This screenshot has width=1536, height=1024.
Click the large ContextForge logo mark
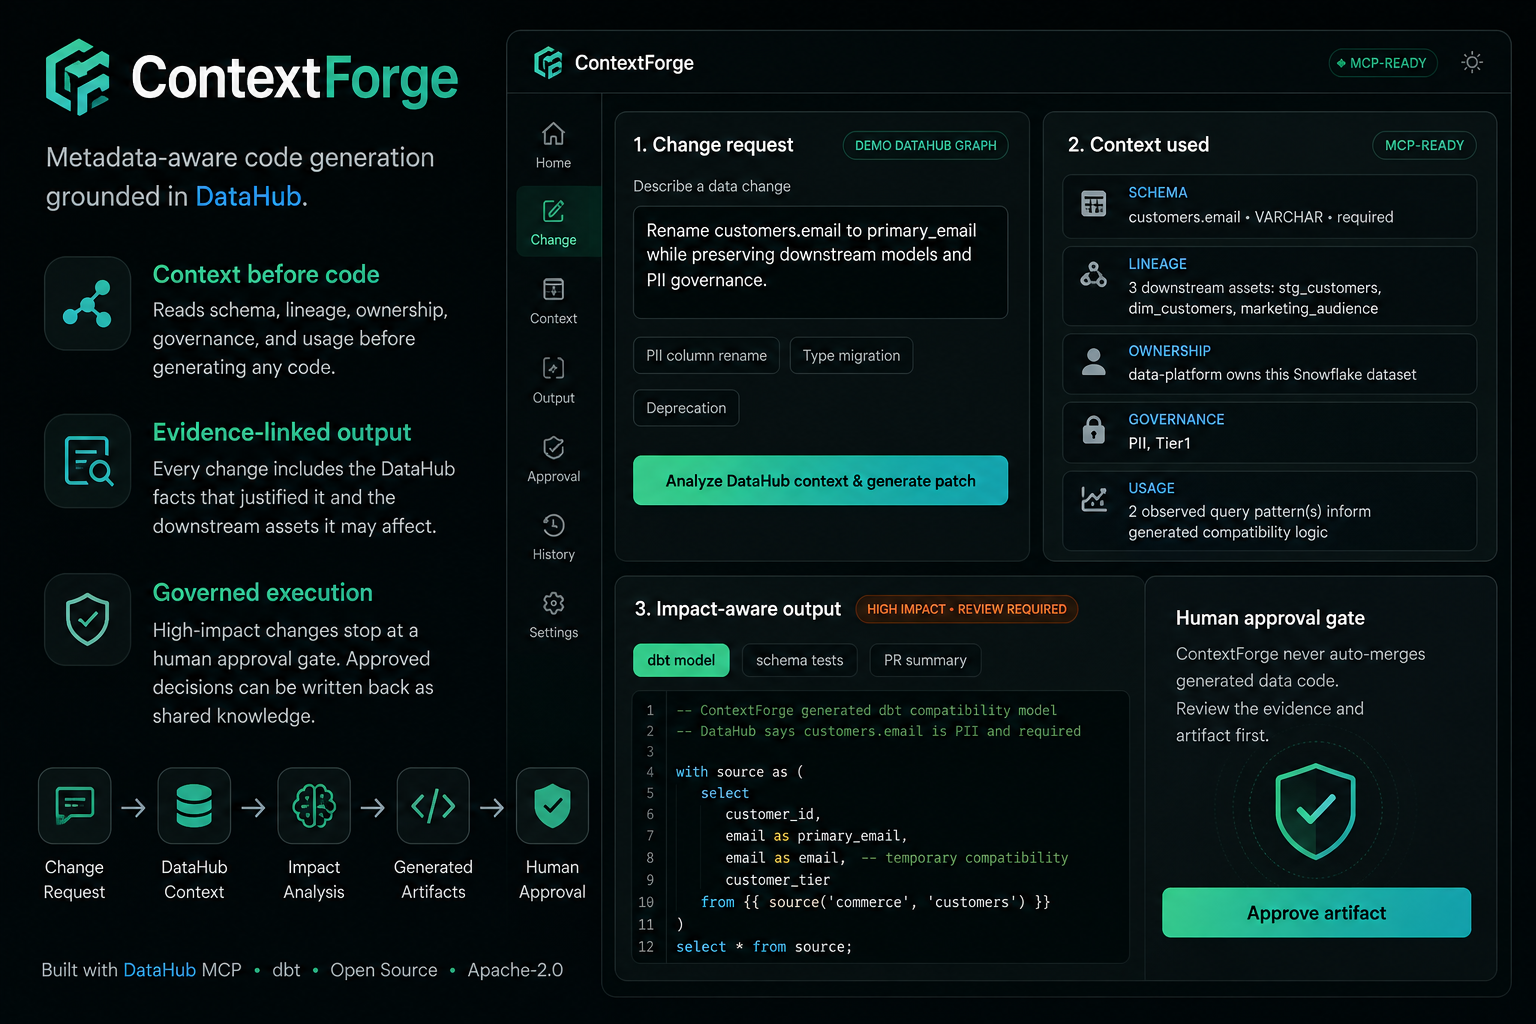point(78,77)
